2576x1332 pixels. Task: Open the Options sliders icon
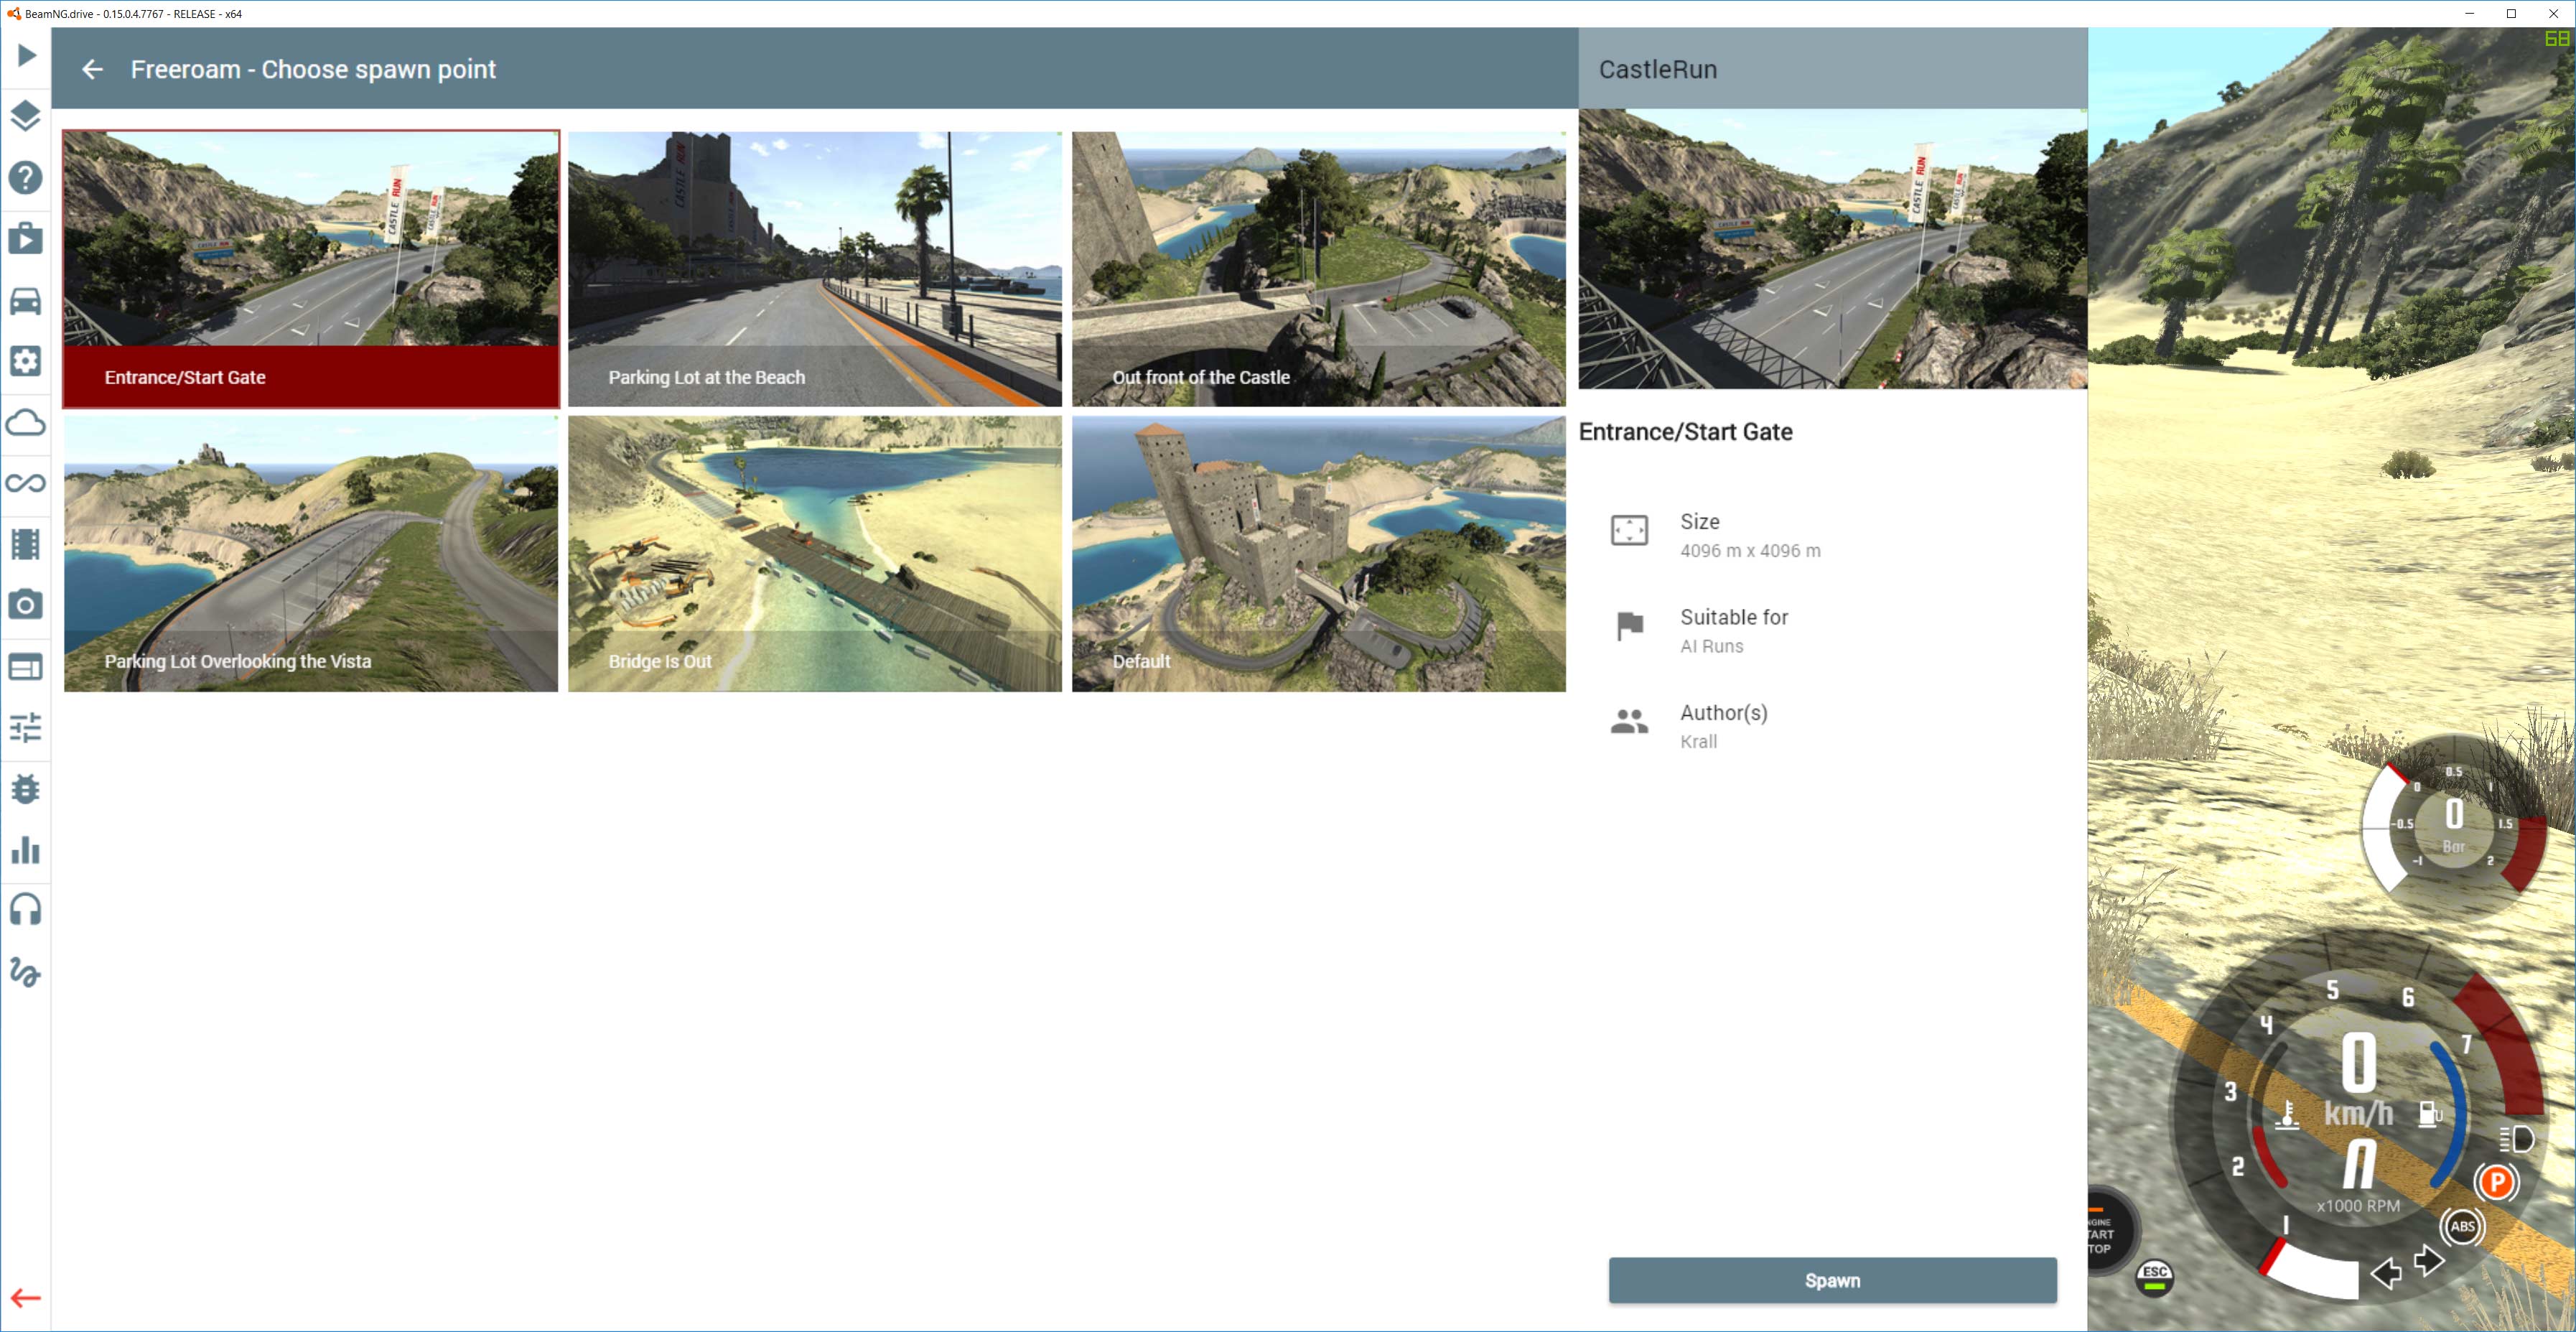click(26, 727)
